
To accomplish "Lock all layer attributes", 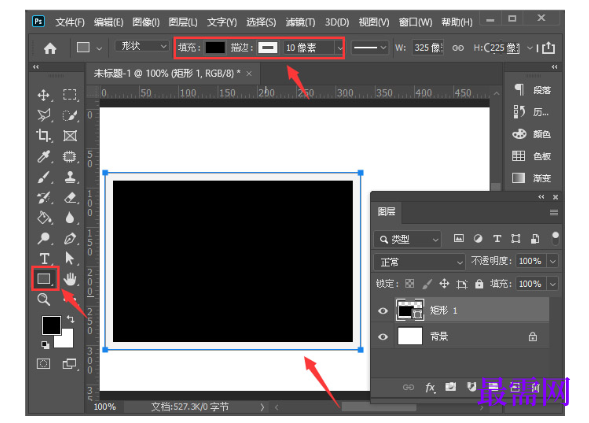I will (x=479, y=284).
